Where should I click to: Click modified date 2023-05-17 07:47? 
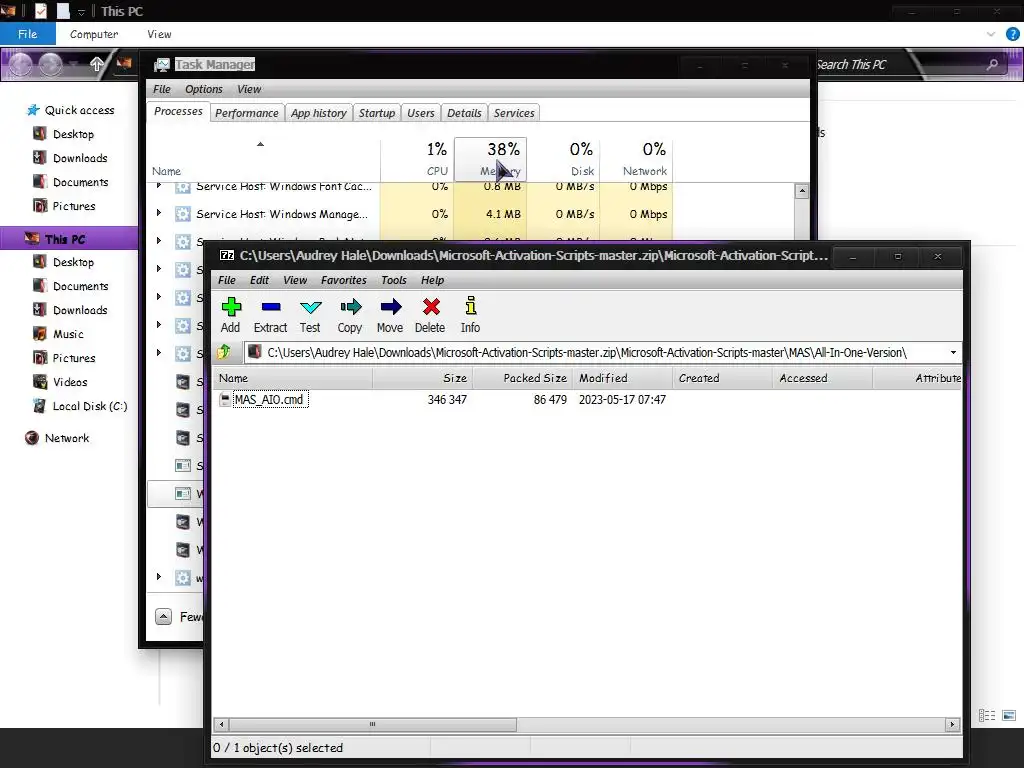coord(622,400)
